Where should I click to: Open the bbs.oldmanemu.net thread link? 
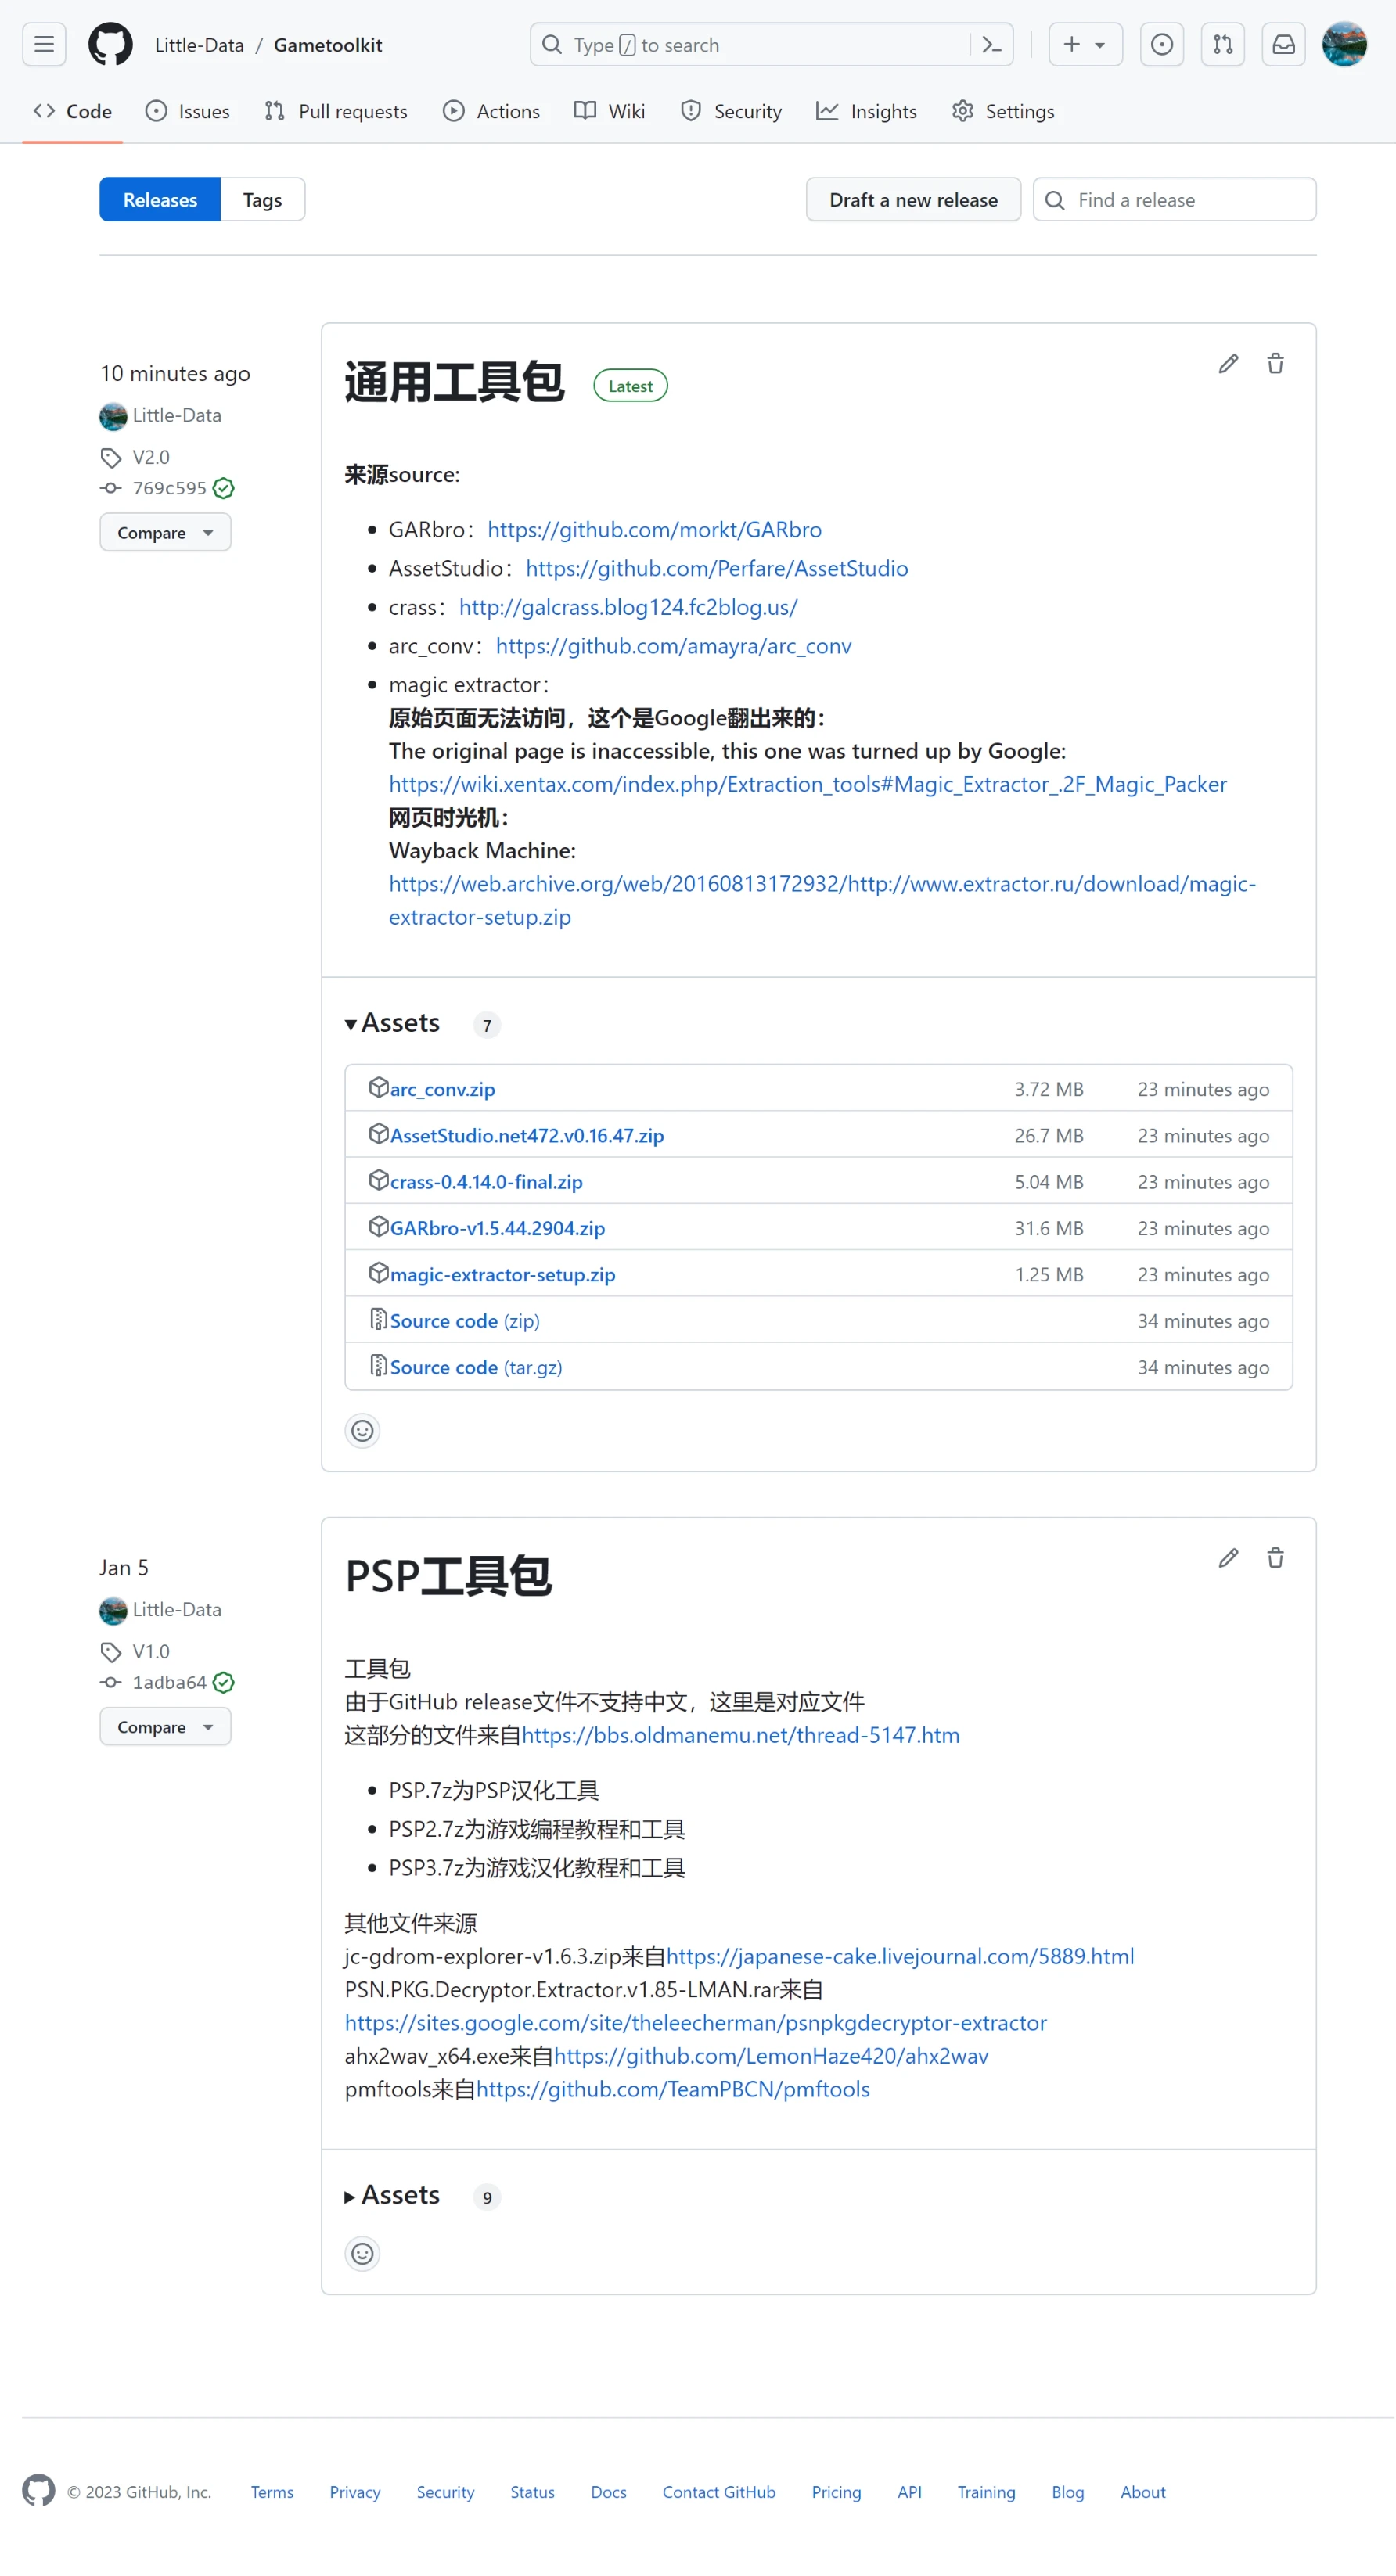click(x=740, y=1735)
